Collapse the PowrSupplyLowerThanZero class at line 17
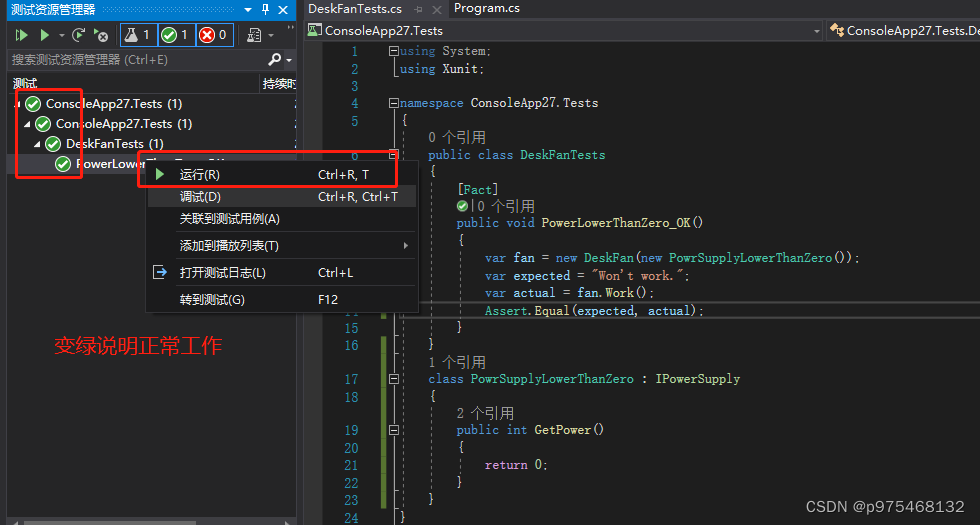980x525 pixels. [x=394, y=379]
